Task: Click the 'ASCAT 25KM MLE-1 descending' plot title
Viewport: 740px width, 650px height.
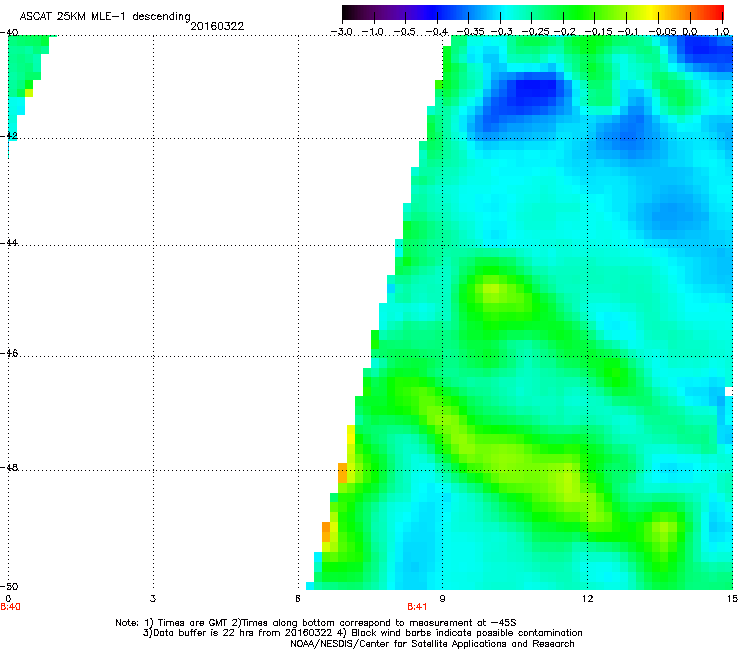Action: (105, 16)
